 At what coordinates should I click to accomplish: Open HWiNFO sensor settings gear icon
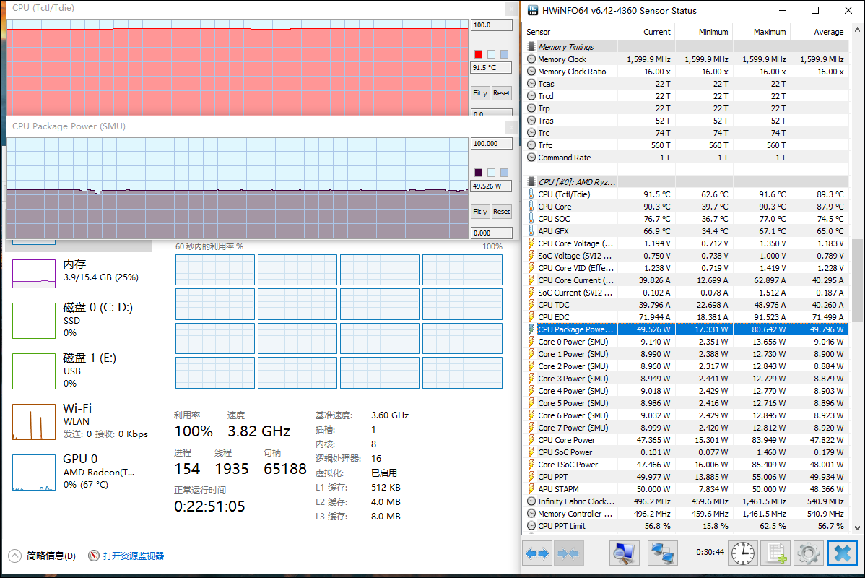click(808, 553)
